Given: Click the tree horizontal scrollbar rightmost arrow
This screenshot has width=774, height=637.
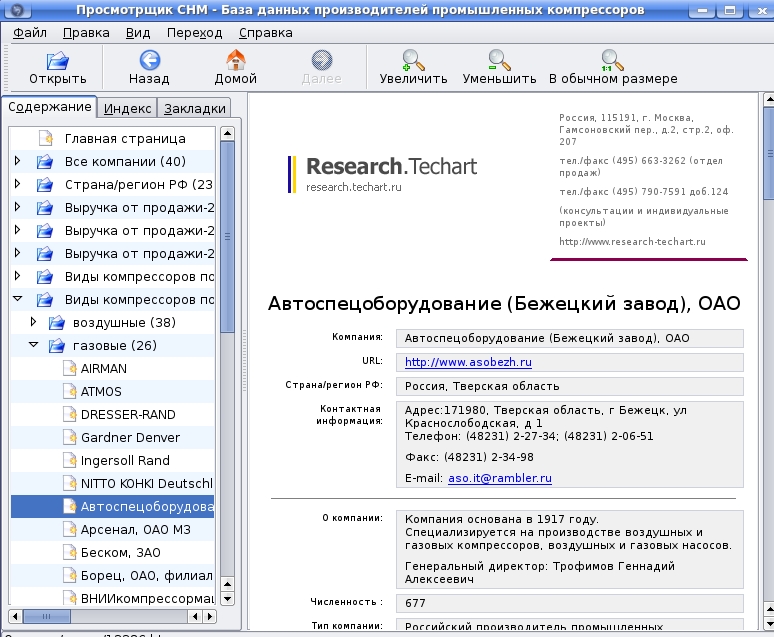Looking at the screenshot, I should pyautogui.click(x=210, y=616).
